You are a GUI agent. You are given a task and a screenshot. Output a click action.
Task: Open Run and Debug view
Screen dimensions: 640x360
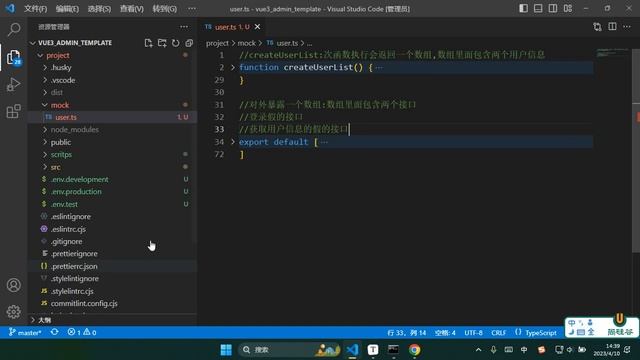14,84
